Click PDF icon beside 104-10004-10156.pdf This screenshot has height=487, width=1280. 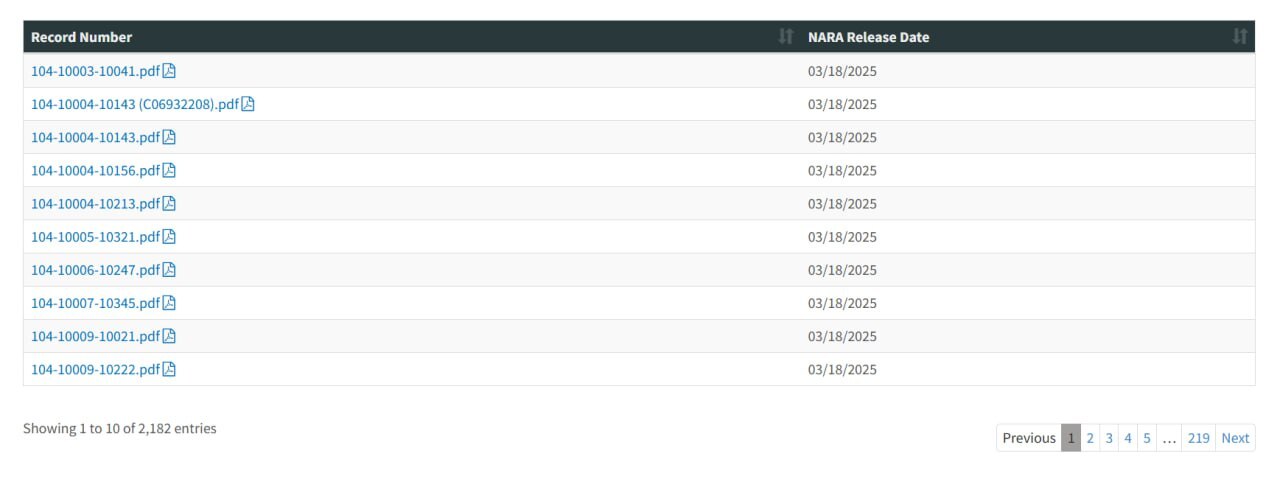point(169,170)
